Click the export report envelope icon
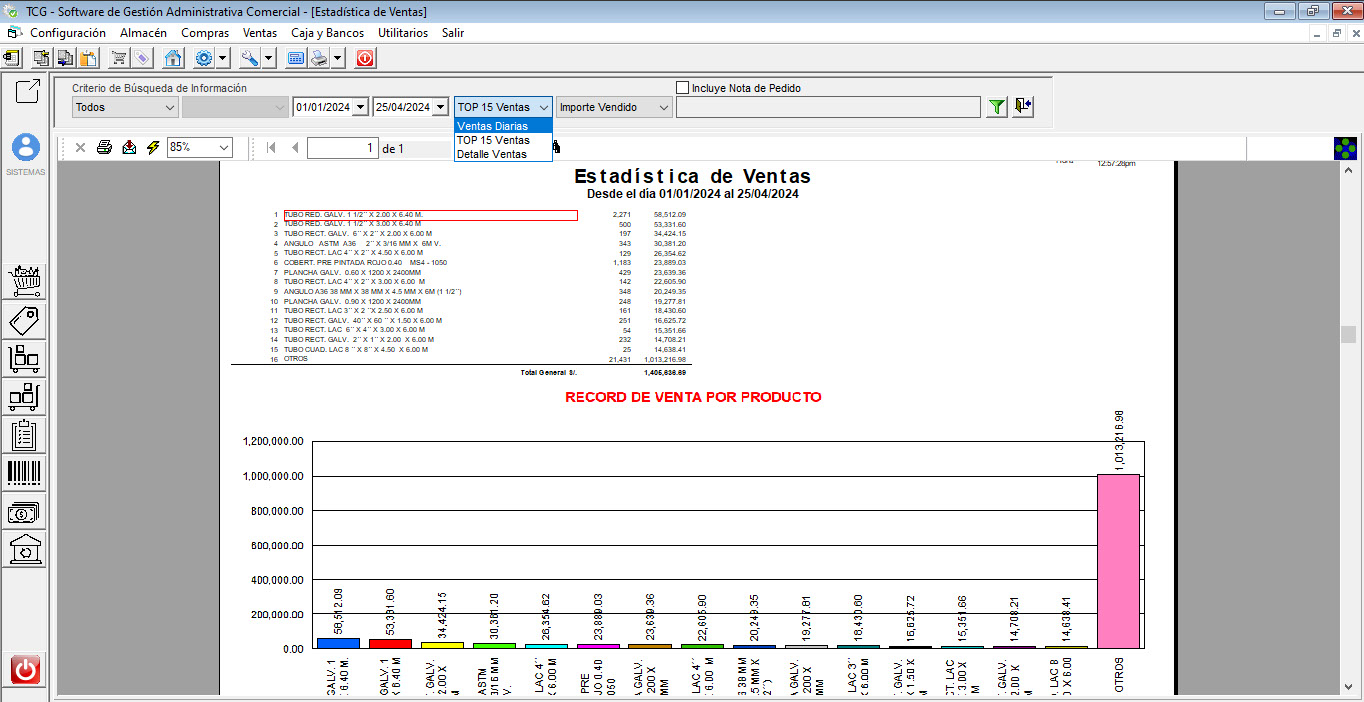Viewport: 1364px width, 702px height. [129, 148]
